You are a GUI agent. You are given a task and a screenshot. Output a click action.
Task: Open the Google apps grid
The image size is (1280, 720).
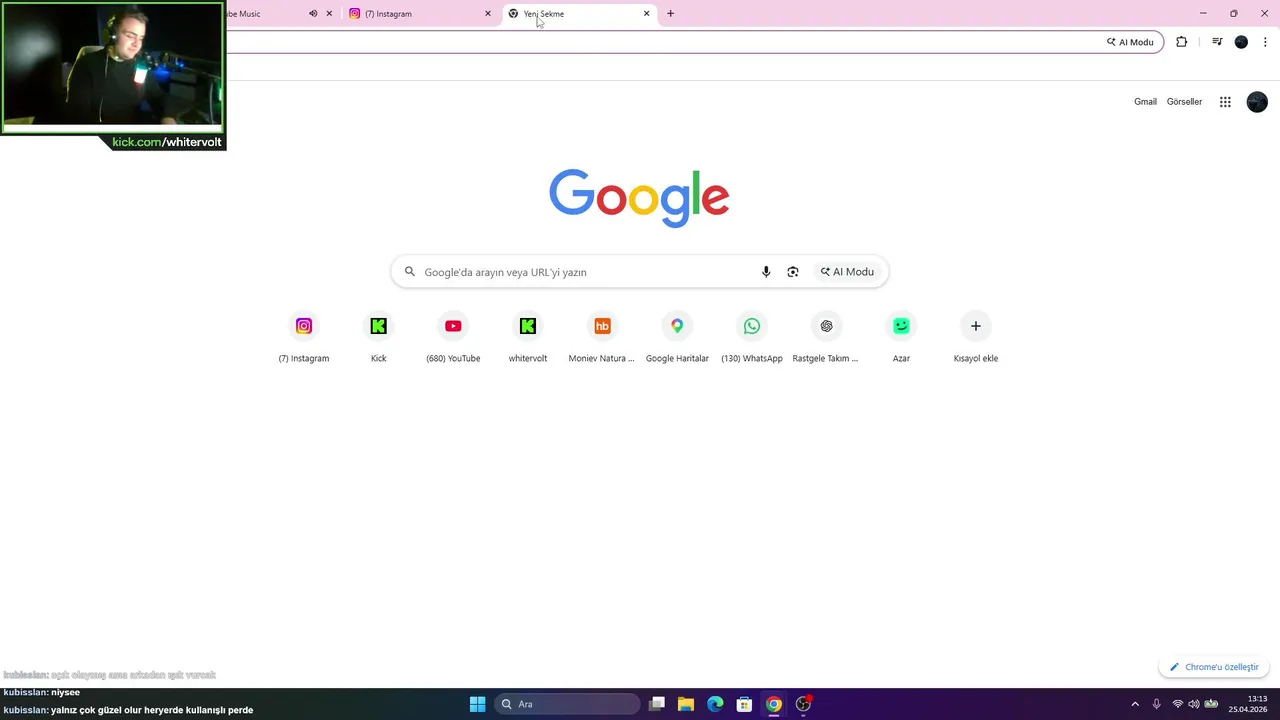click(1225, 102)
